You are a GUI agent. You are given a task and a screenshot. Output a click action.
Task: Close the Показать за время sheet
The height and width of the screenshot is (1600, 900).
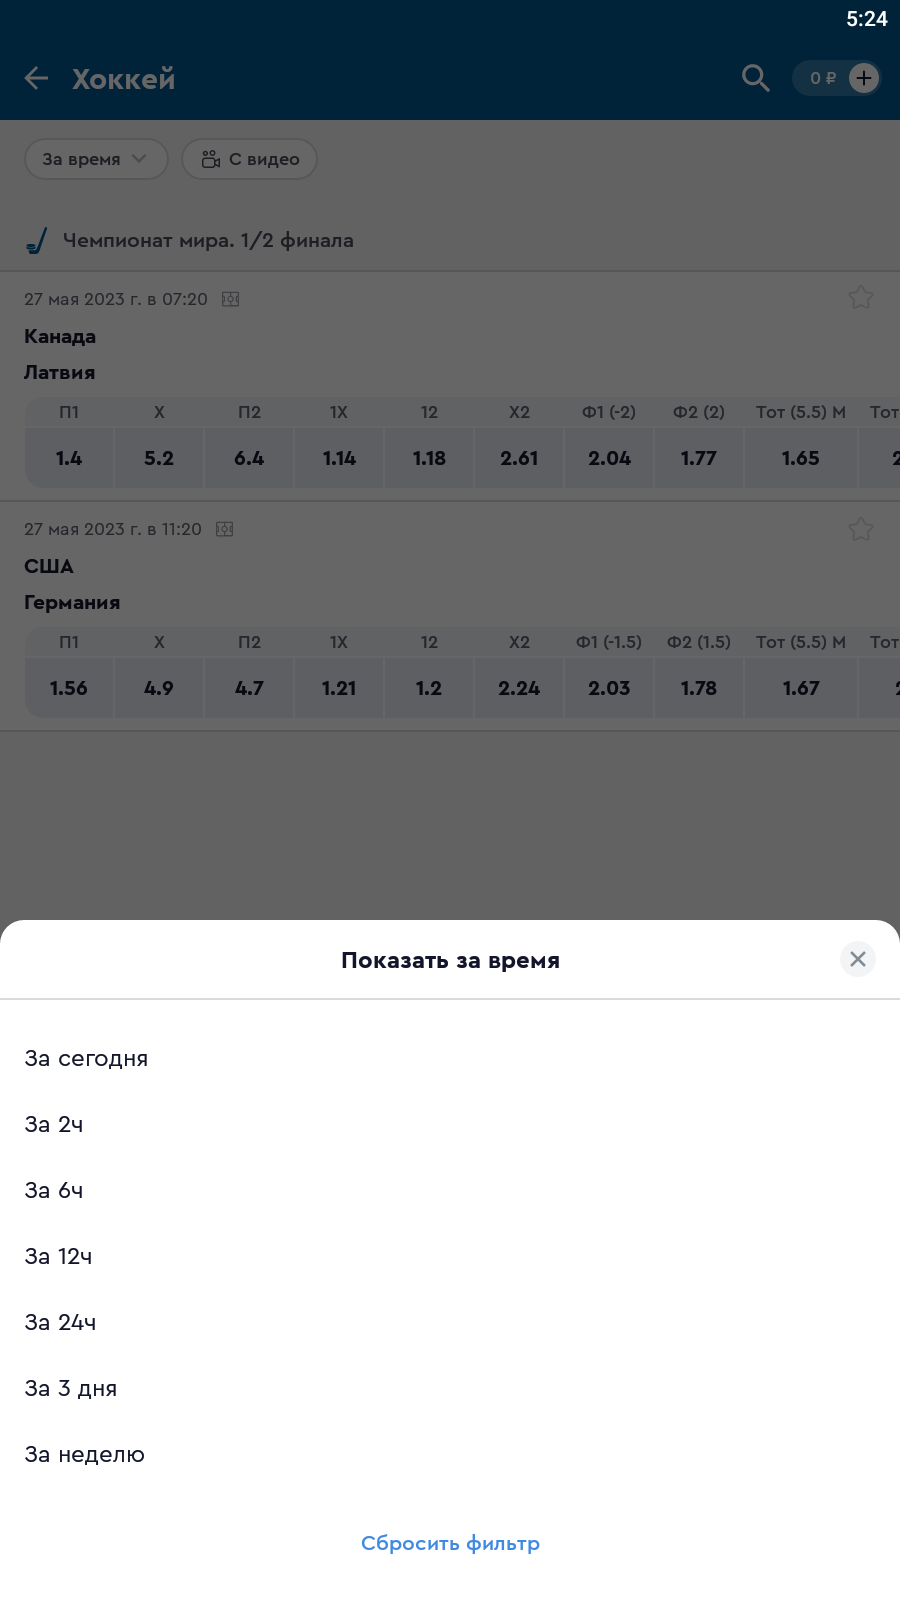[857, 959]
